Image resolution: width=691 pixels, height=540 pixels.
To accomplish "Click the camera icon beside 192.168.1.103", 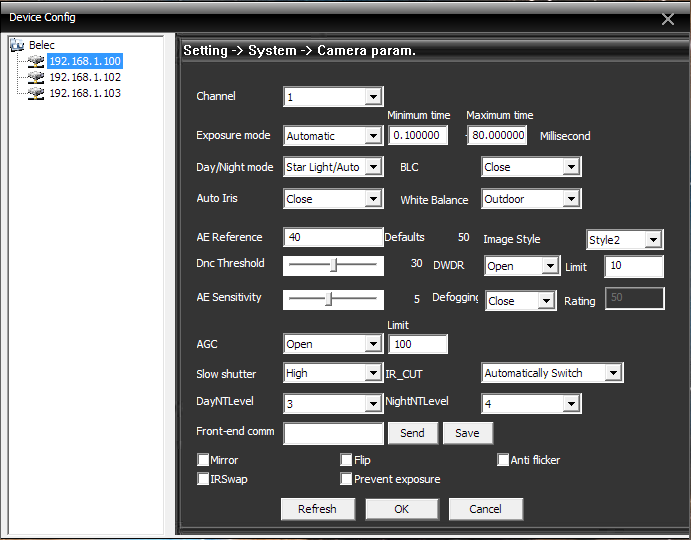I will [x=36, y=93].
